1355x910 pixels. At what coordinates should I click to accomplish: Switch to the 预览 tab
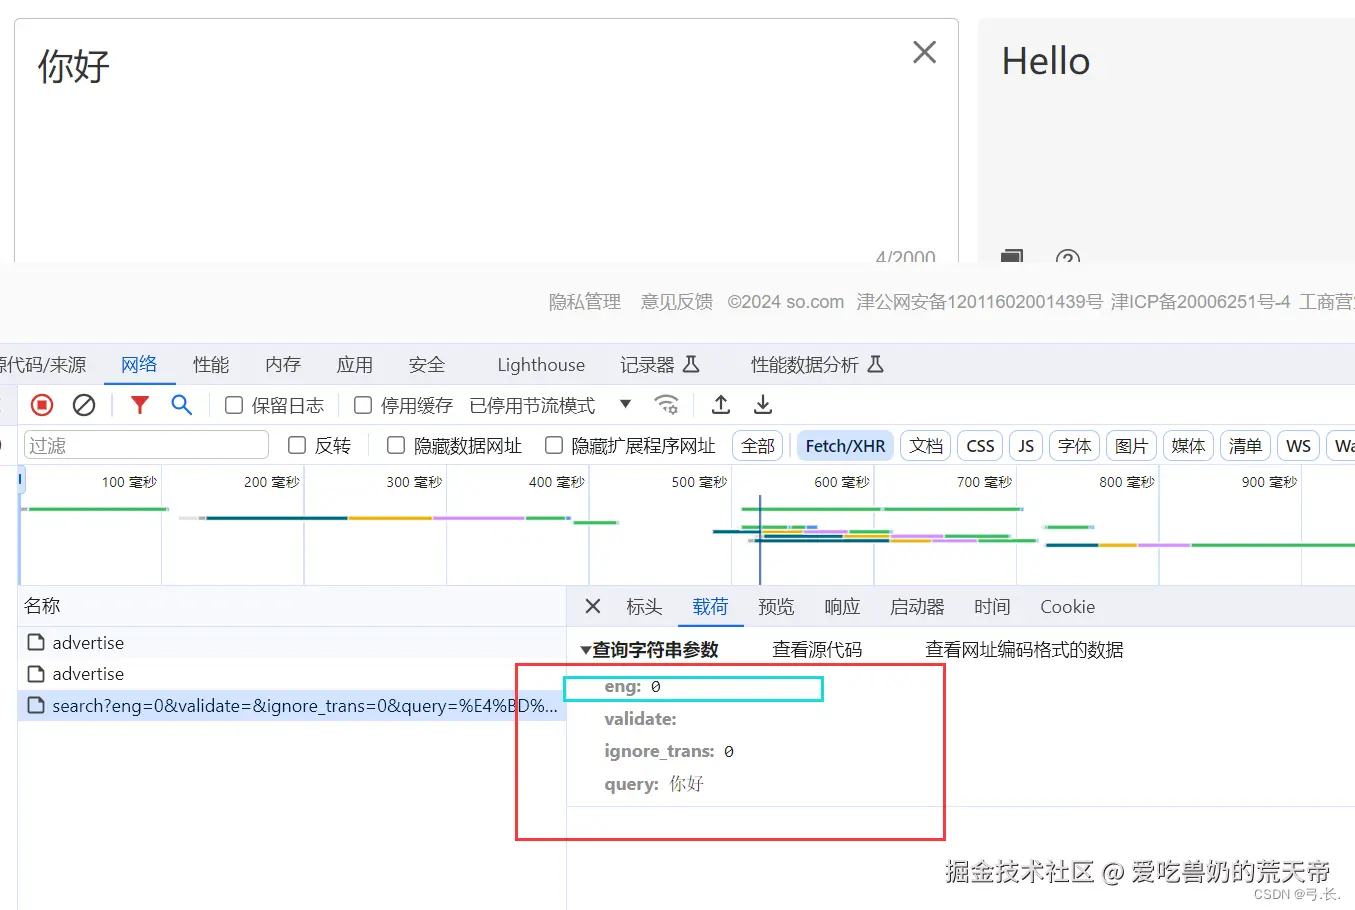pyautogui.click(x=776, y=606)
